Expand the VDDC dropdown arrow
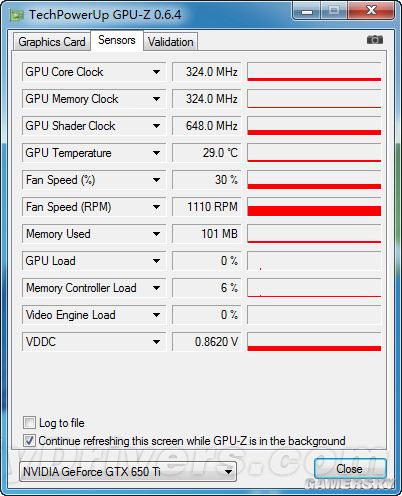402x496 pixels. tap(156, 342)
